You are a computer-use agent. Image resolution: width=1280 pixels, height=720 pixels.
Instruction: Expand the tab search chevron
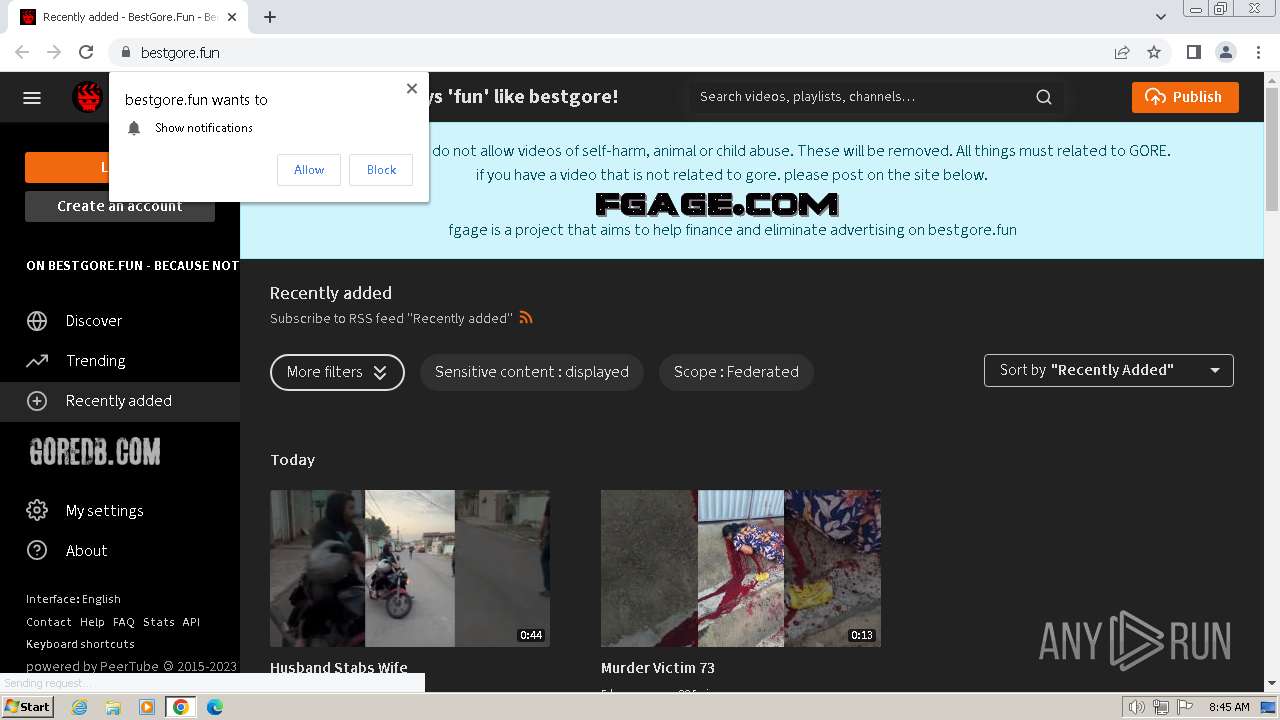pos(1161,17)
